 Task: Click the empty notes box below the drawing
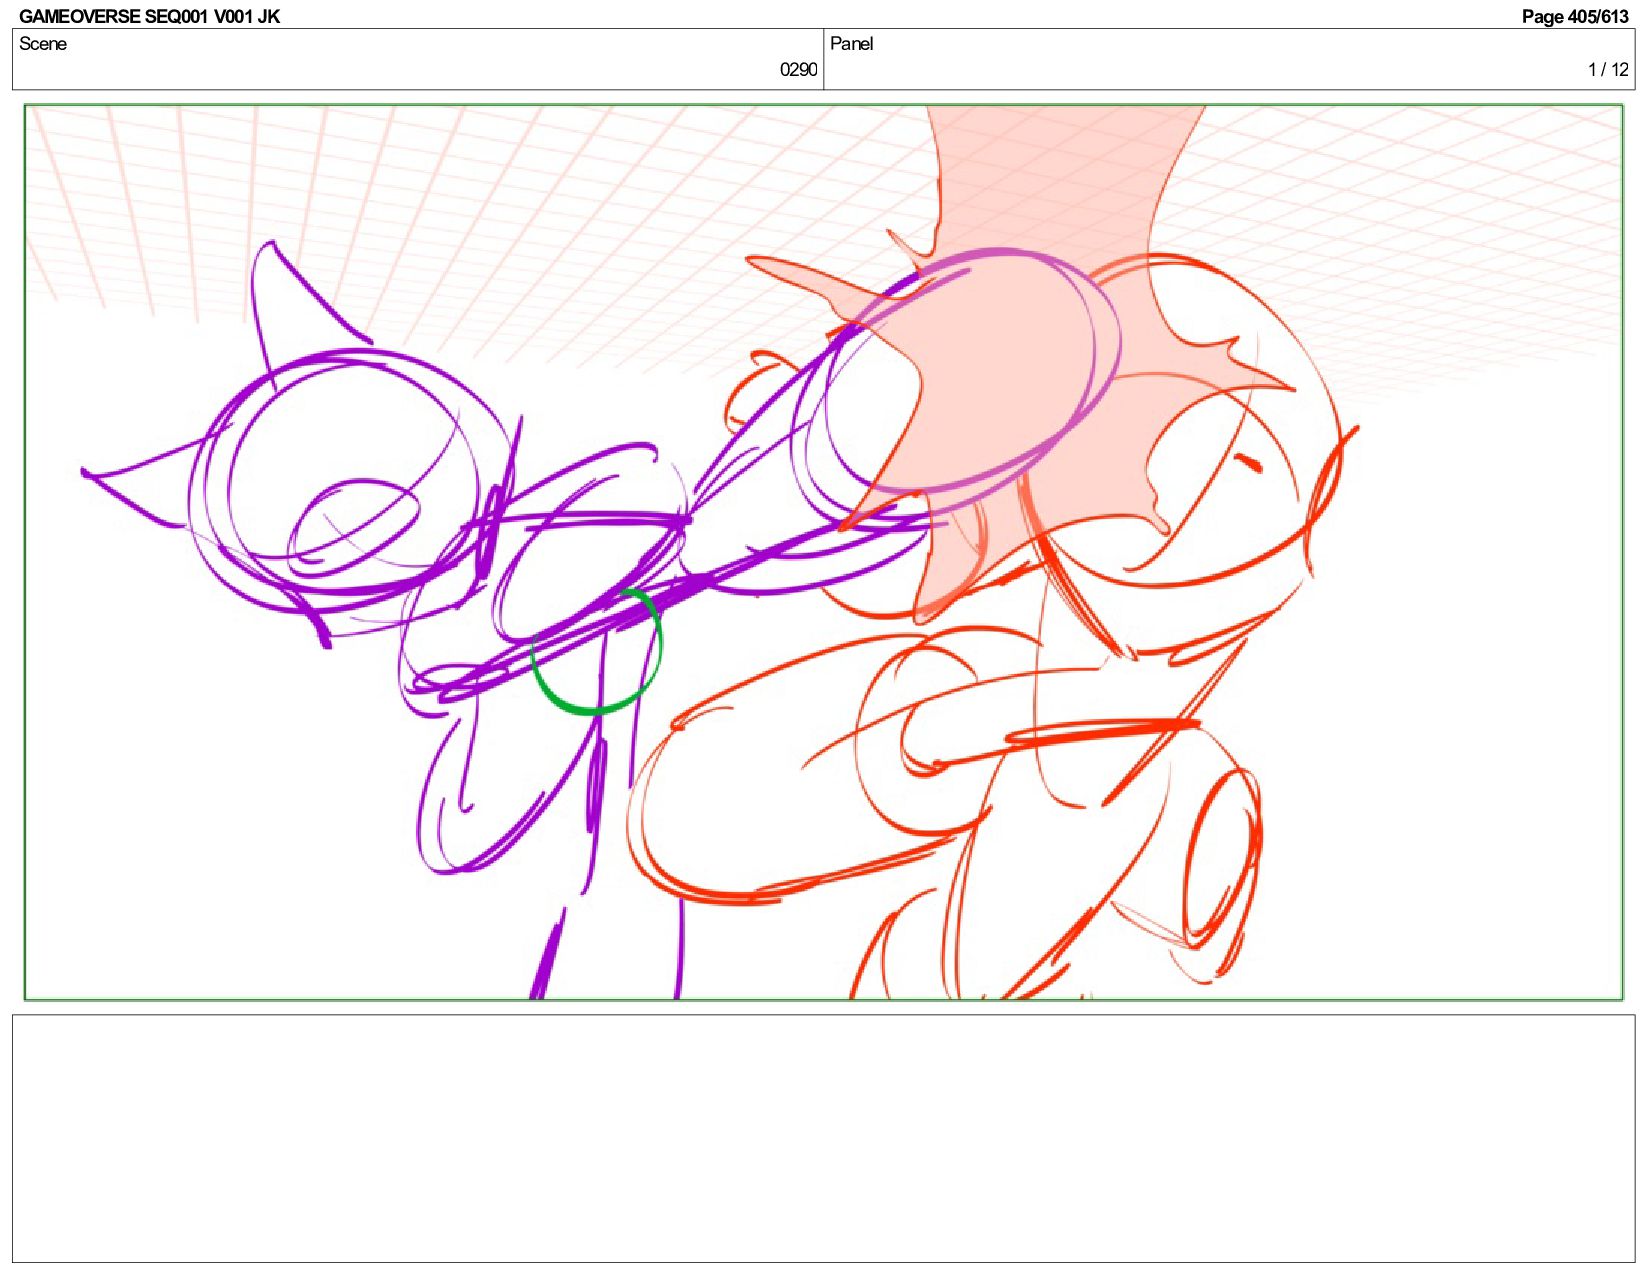click(823, 1138)
